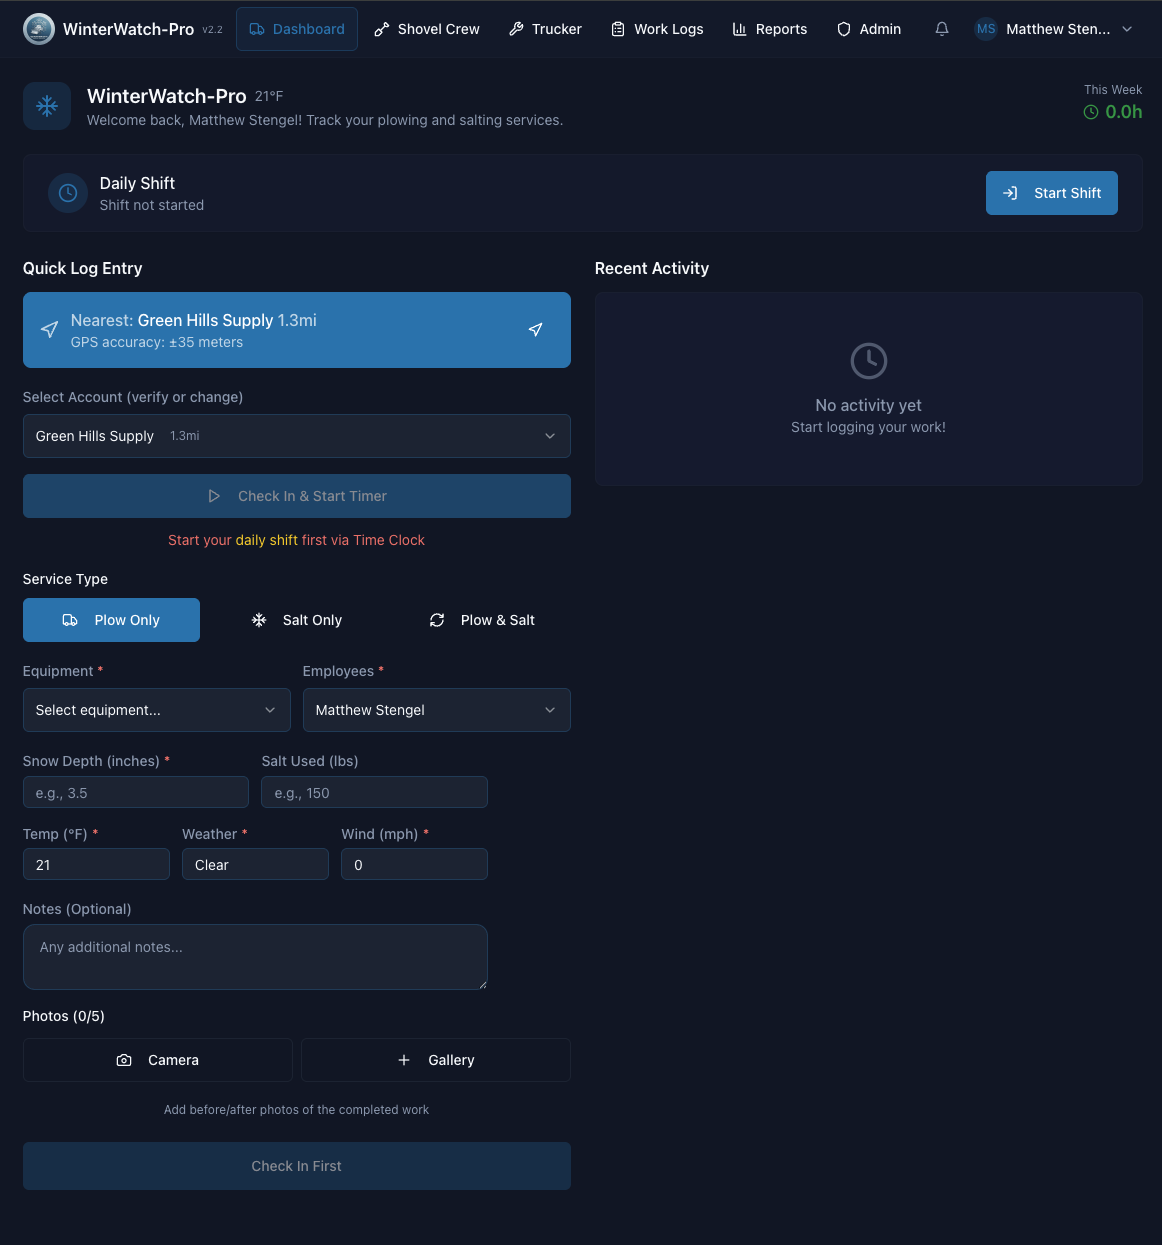Expand the Select Account dropdown

point(296,436)
